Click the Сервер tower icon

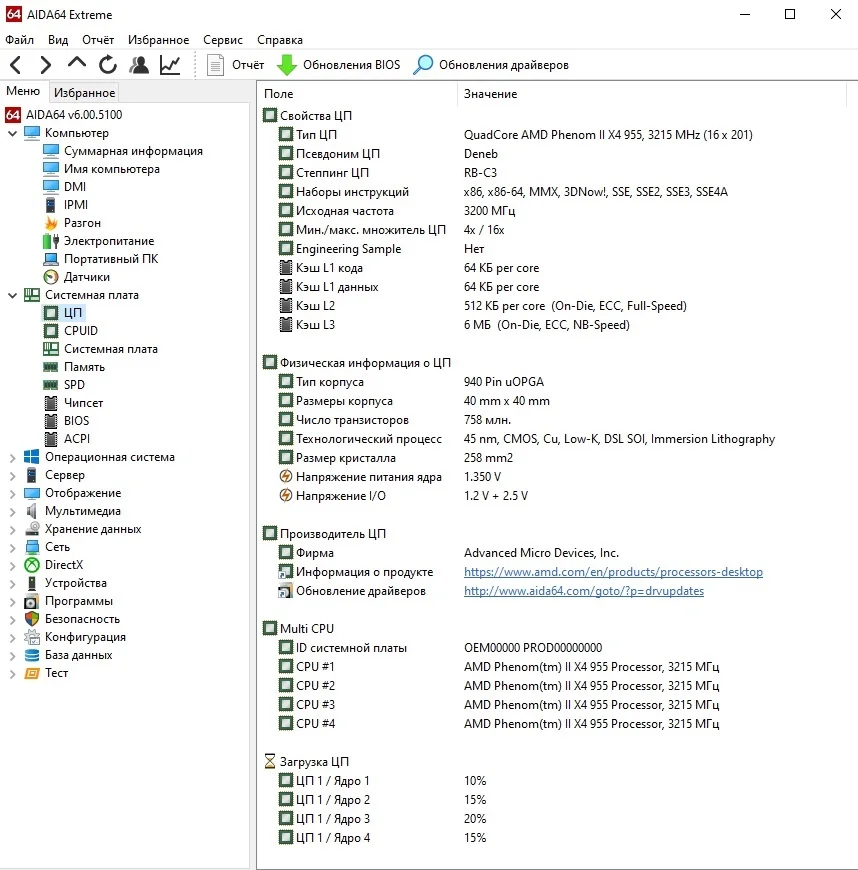(x=32, y=475)
